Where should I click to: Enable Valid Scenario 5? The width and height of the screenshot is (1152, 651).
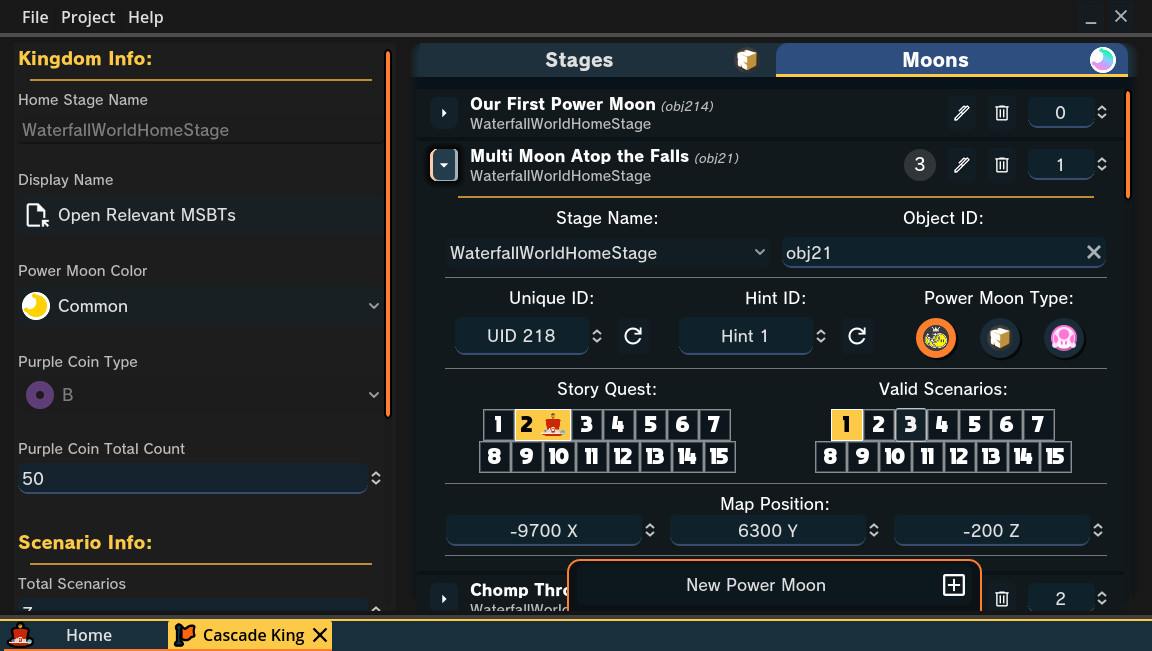coord(974,424)
